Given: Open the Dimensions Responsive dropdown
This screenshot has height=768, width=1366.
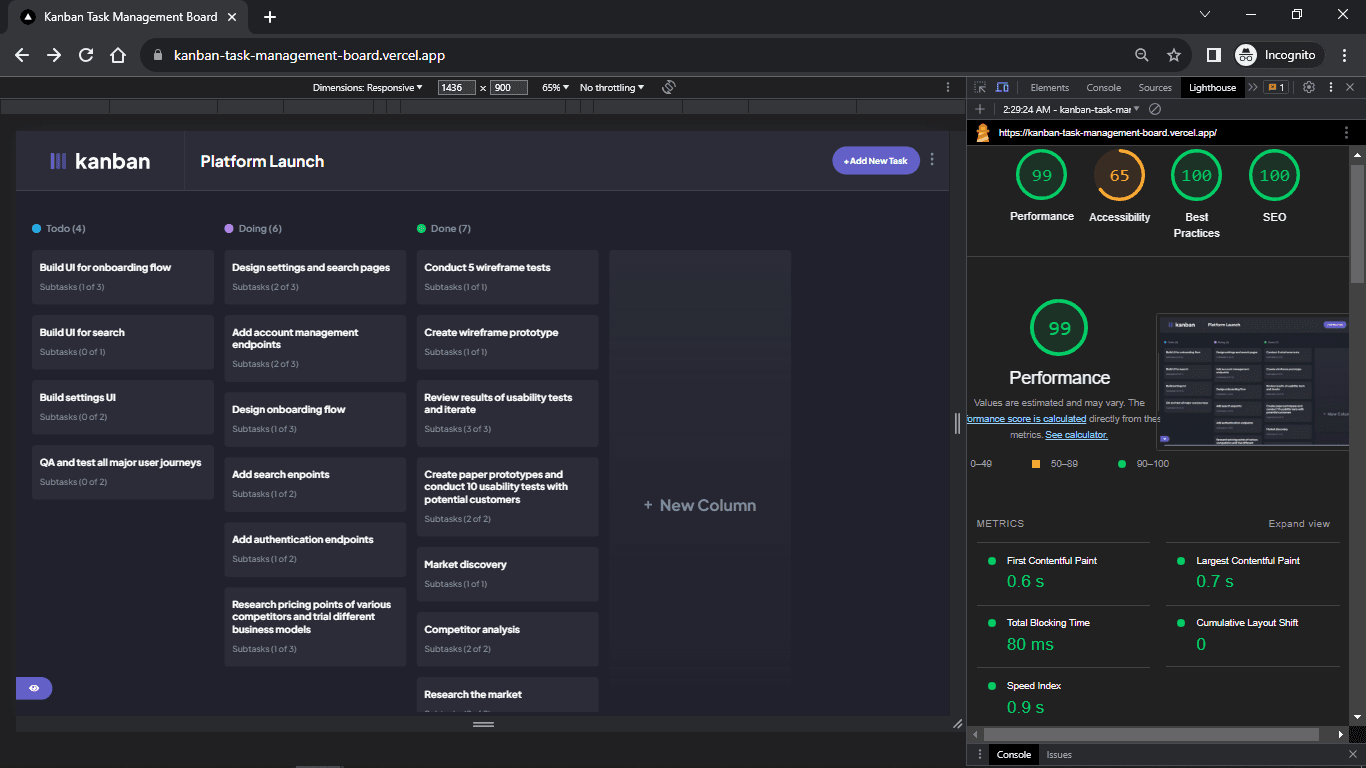Looking at the screenshot, I should 367,88.
